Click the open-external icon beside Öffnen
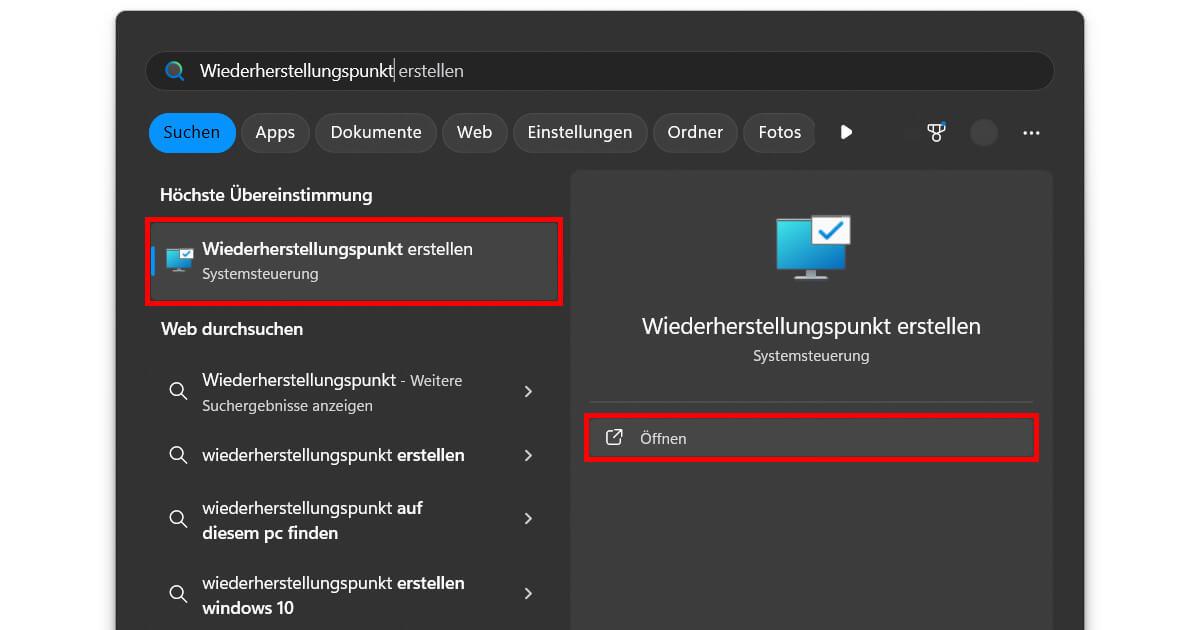The height and width of the screenshot is (630, 1200). (x=615, y=437)
